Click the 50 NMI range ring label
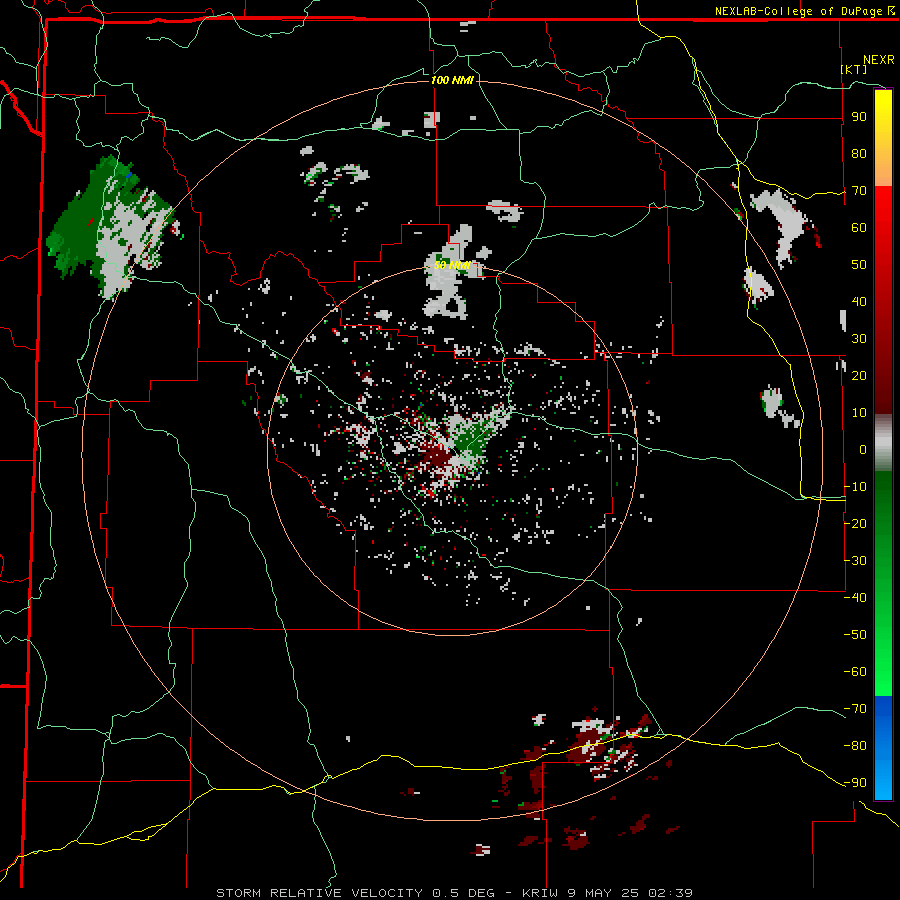This screenshot has width=900, height=900. coord(452,265)
